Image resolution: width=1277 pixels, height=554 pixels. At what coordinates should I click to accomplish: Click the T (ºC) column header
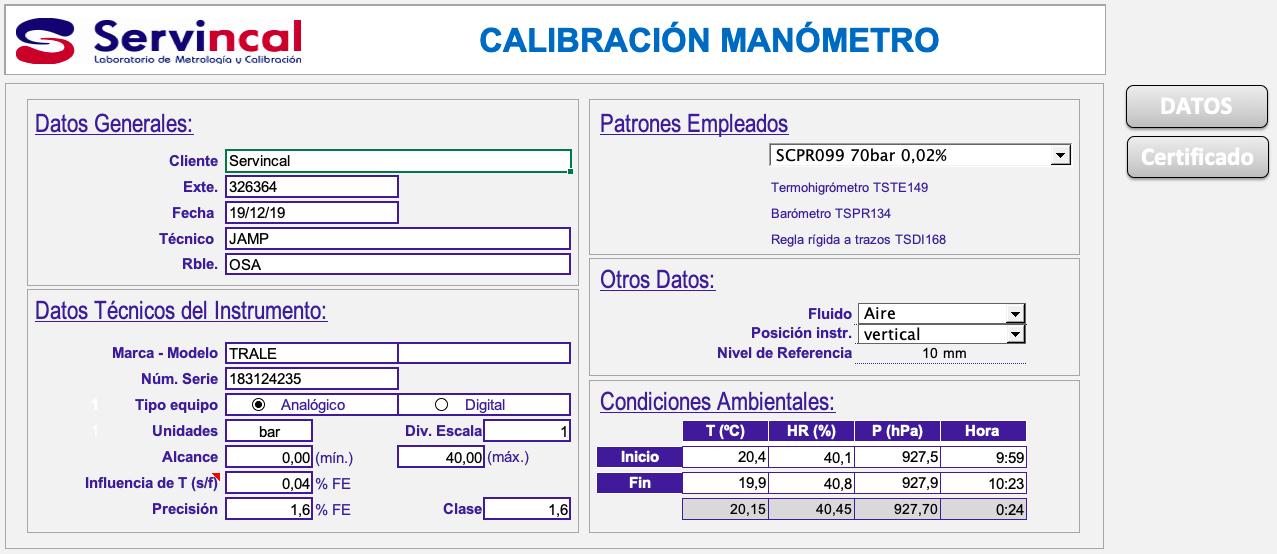click(x=725, y=431)
